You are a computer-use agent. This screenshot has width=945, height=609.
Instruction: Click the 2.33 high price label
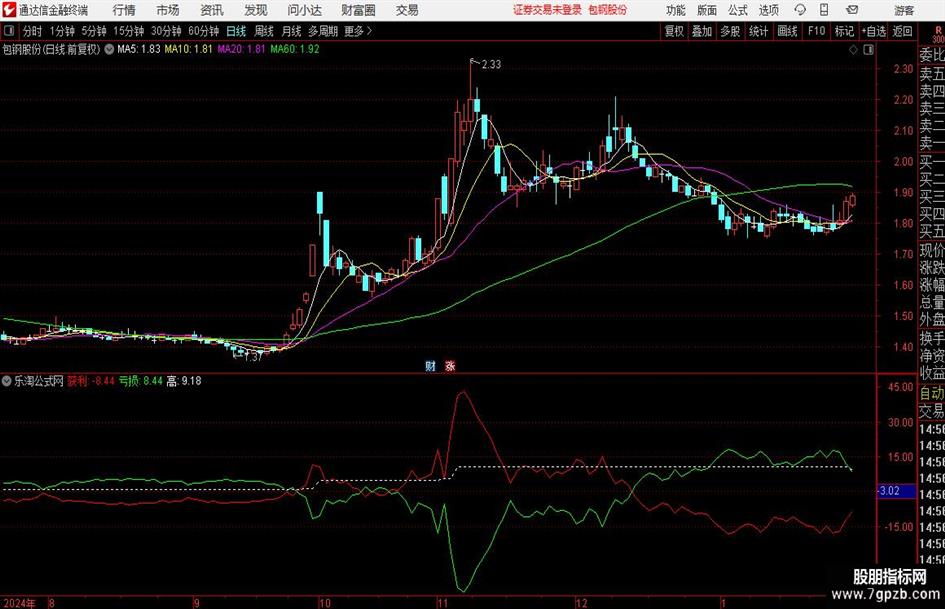491,65
